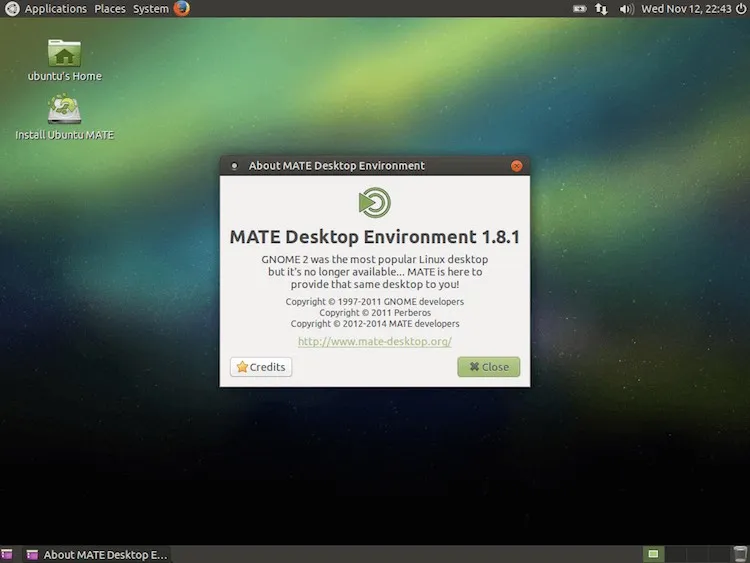Open the Applications menu
750x563 pixels.
pos(55,9)
